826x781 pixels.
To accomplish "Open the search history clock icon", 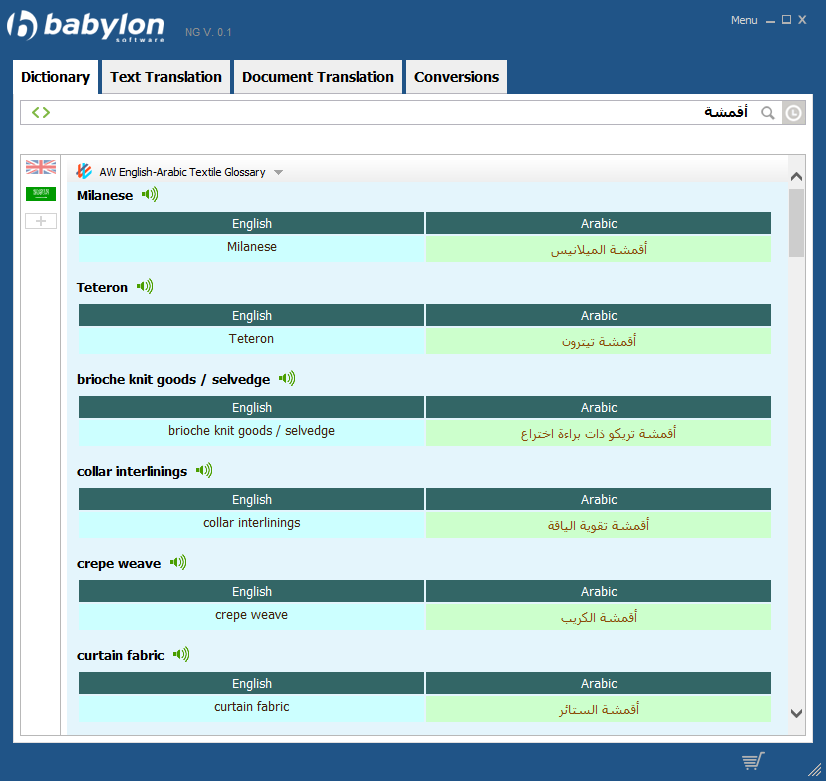I will [x=792, y=113].
